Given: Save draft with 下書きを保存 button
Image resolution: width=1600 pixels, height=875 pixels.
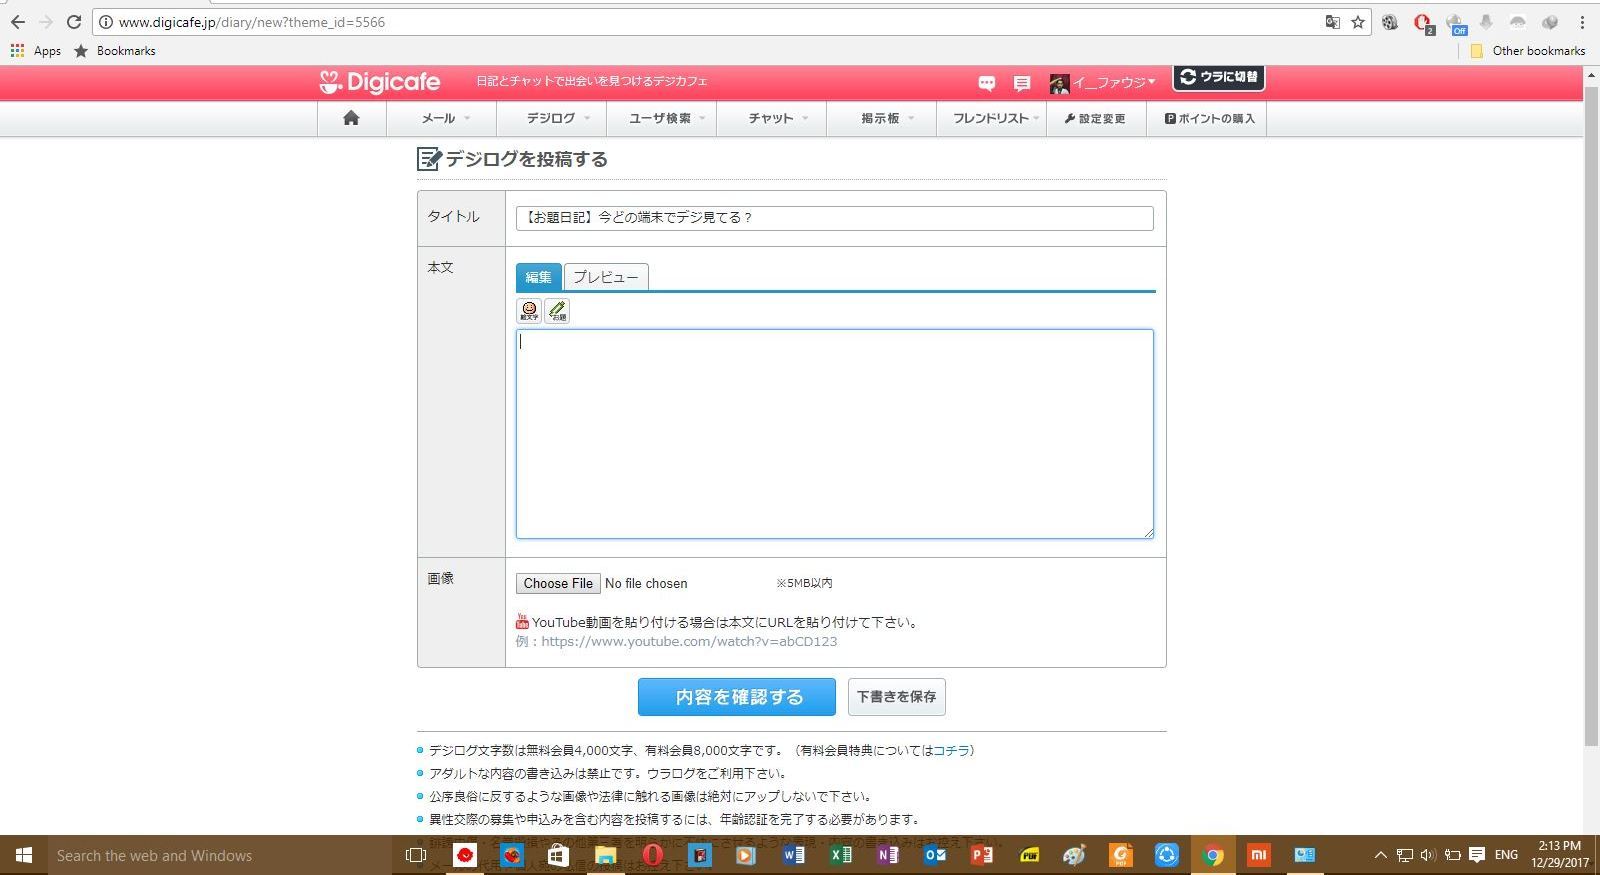Looking at the screenshot, I should coord(896,697).
